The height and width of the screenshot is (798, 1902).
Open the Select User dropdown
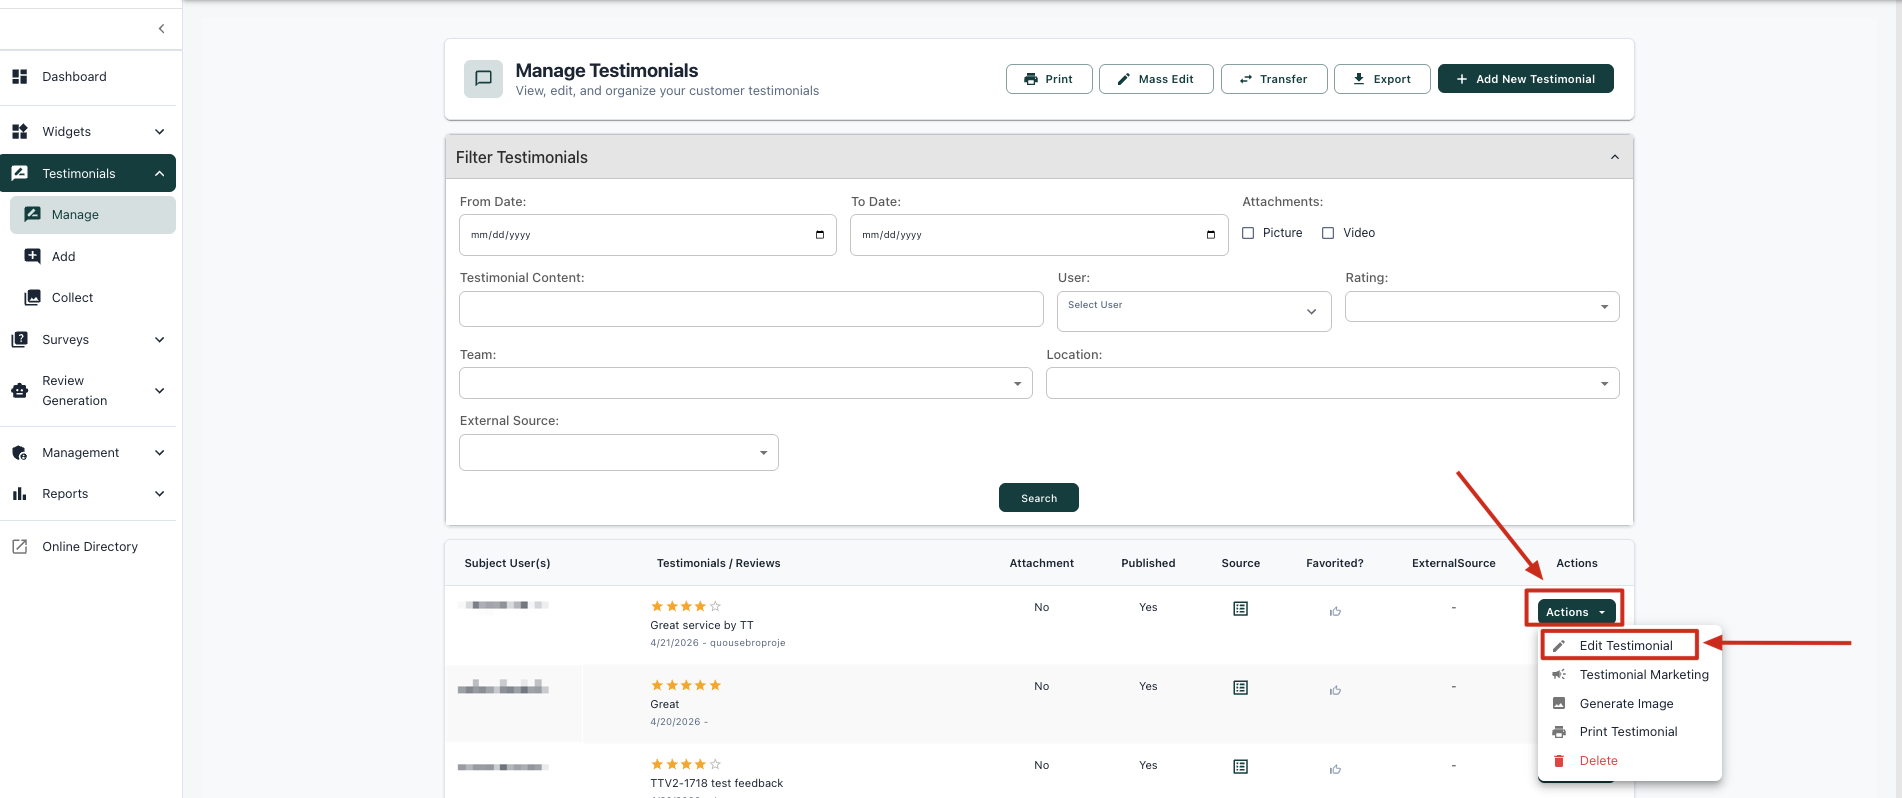(x=1193, y=311)
